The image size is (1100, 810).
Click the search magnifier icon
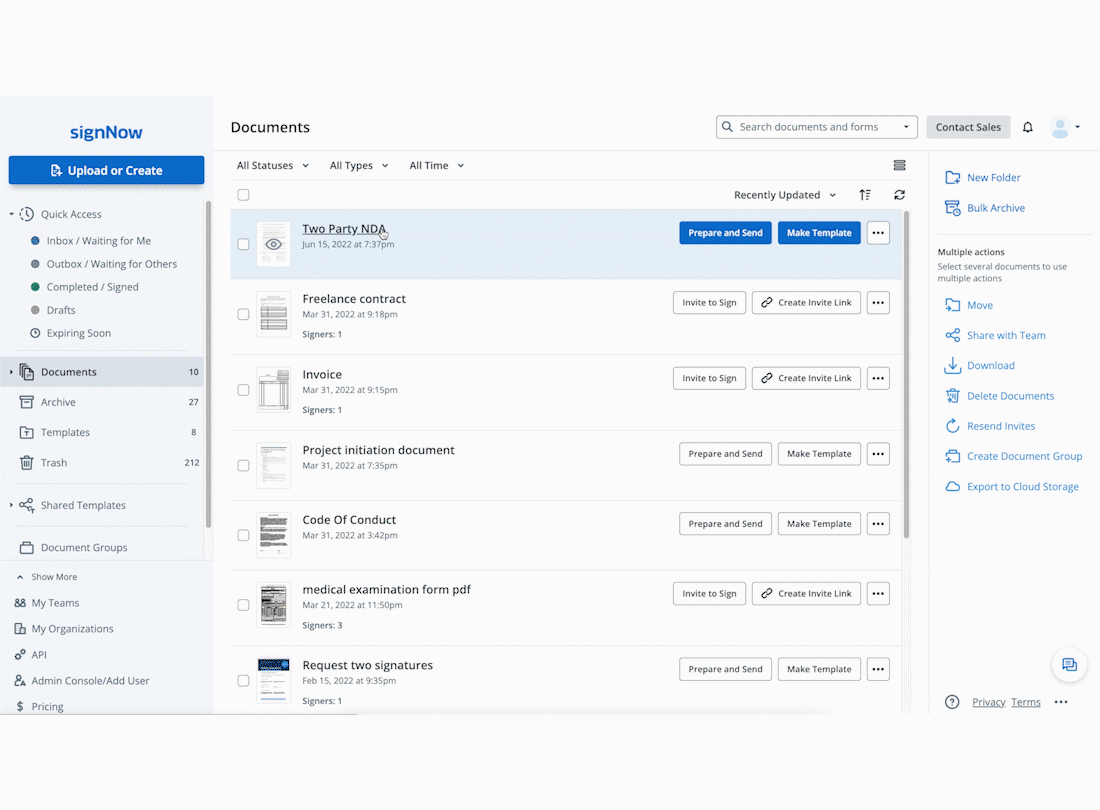727,127
